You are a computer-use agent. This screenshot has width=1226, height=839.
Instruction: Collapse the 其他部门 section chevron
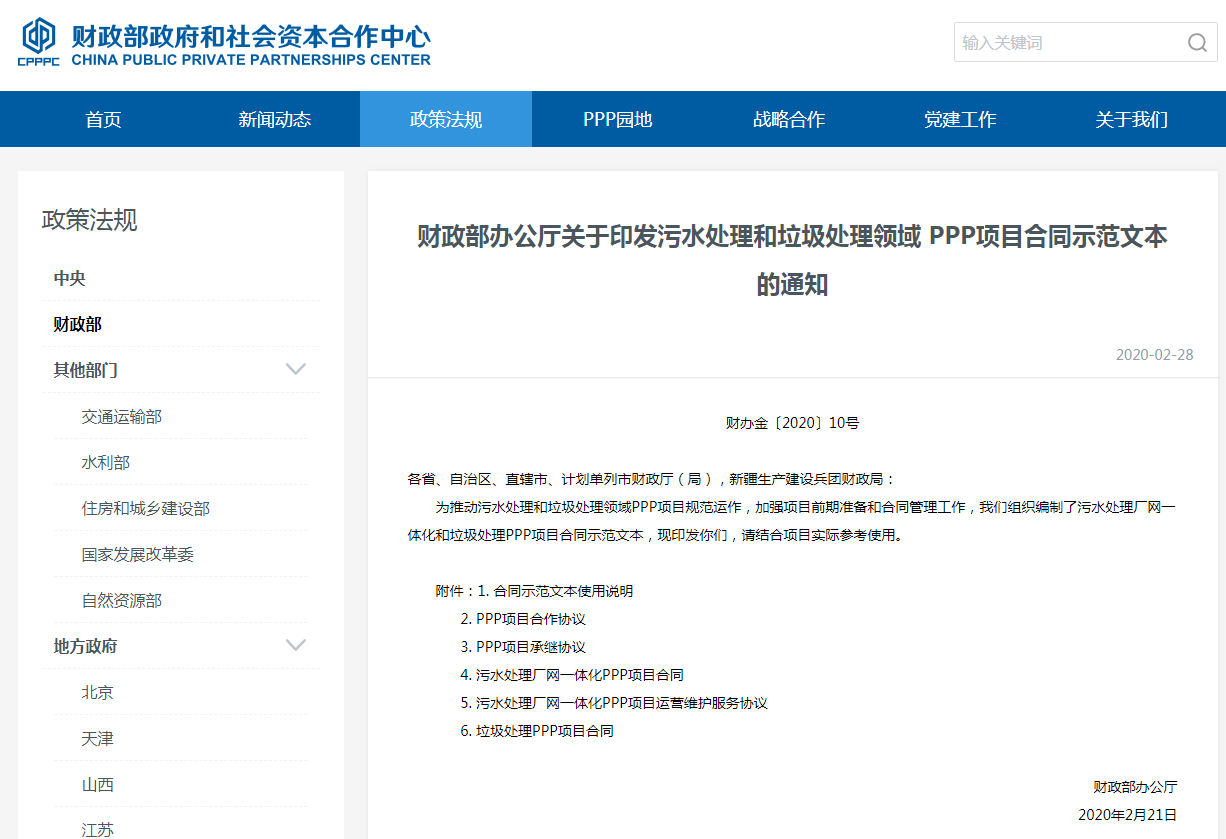coord(296,370)
